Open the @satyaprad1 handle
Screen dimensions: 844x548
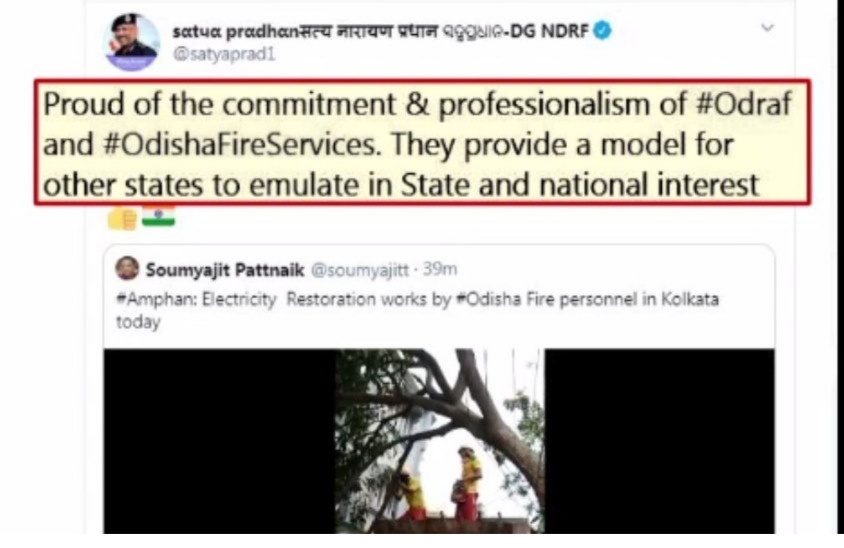(x=224, y=54)
